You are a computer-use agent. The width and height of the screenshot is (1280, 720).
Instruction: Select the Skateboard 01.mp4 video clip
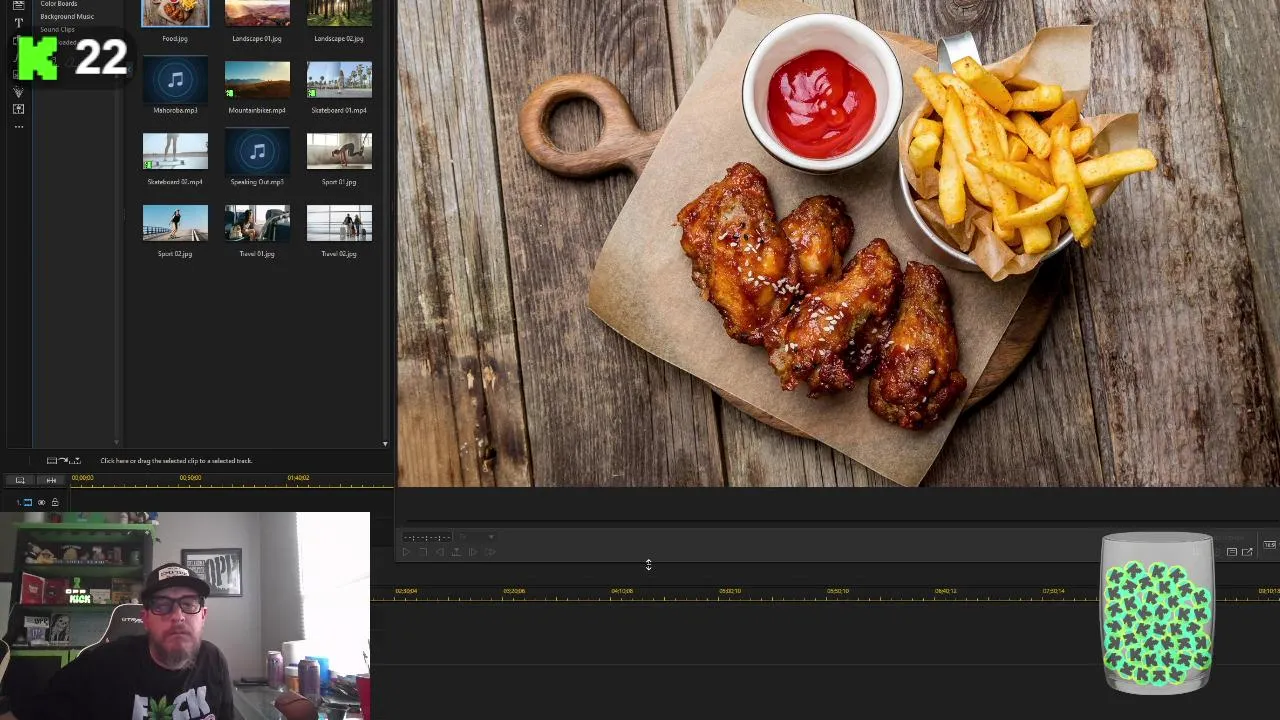339,80
